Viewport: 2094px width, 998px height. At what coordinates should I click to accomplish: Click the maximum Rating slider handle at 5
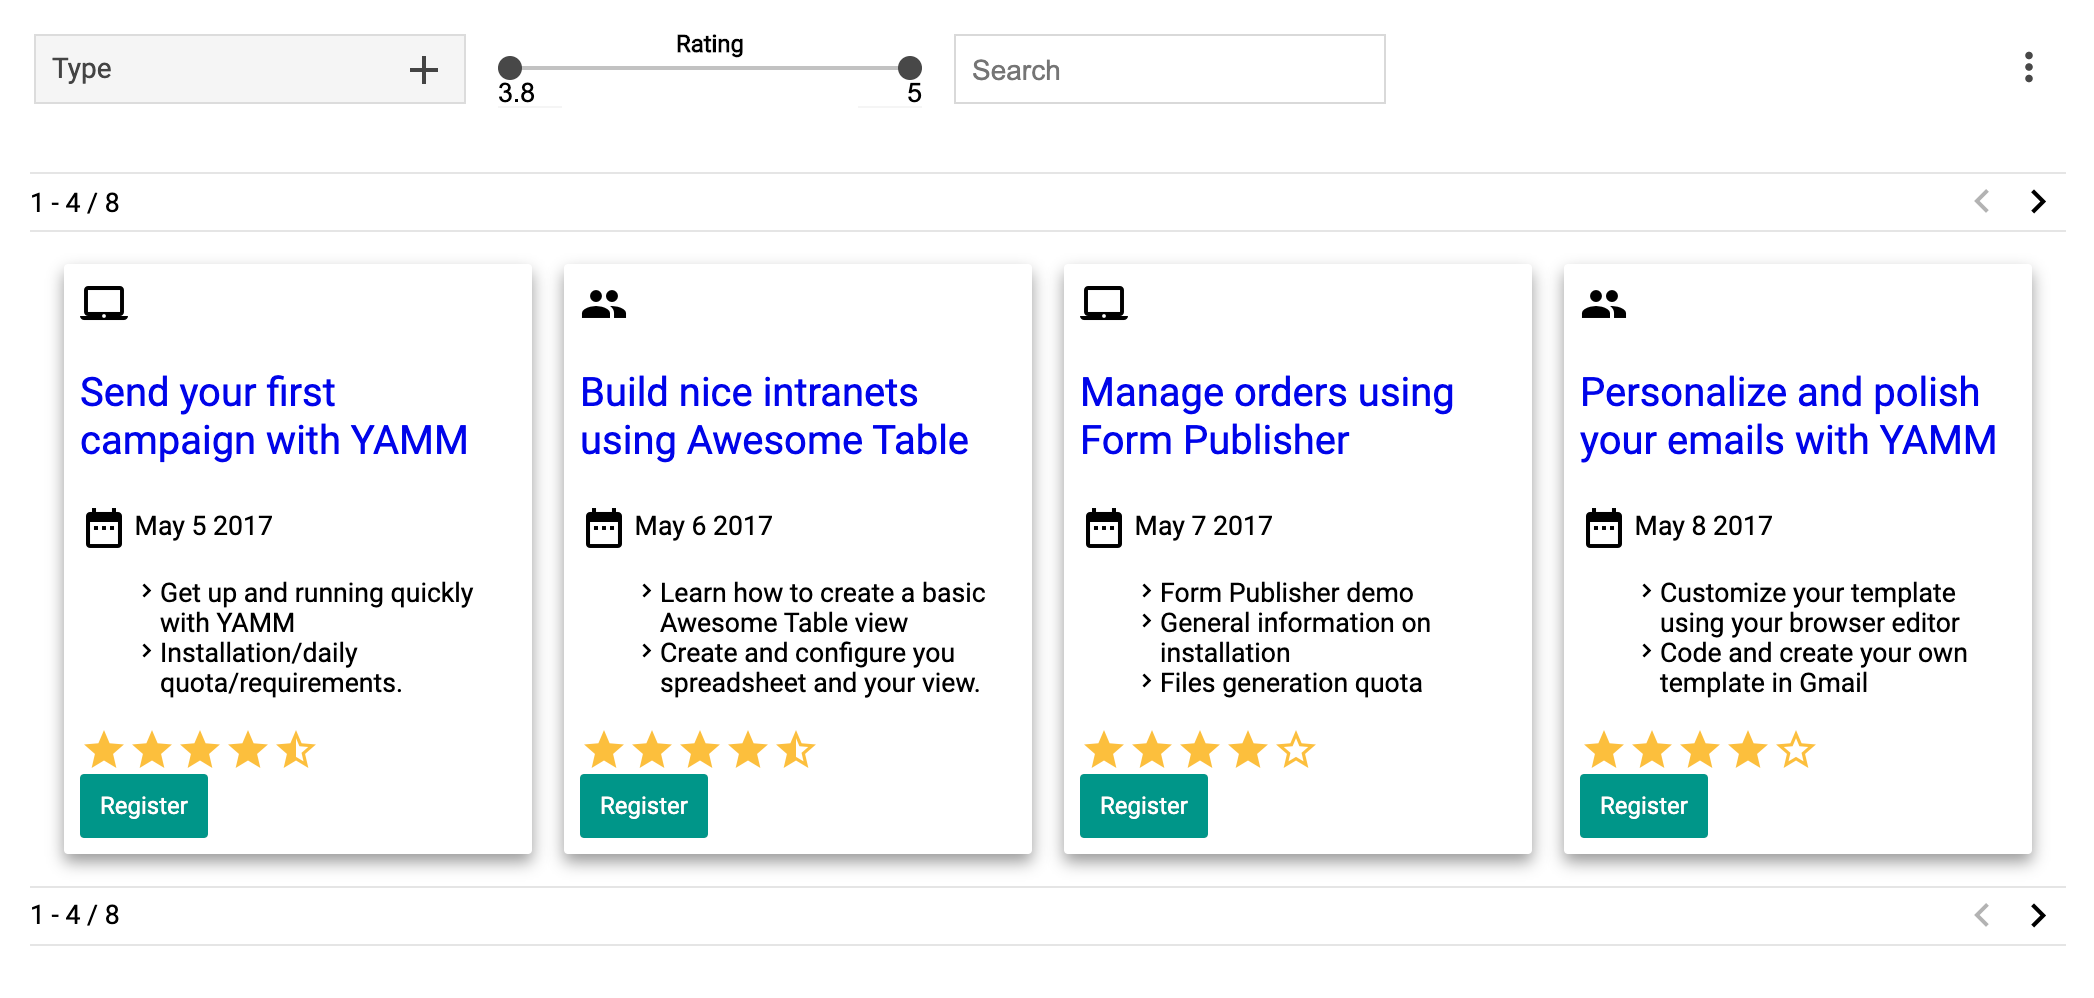(910, 68)
